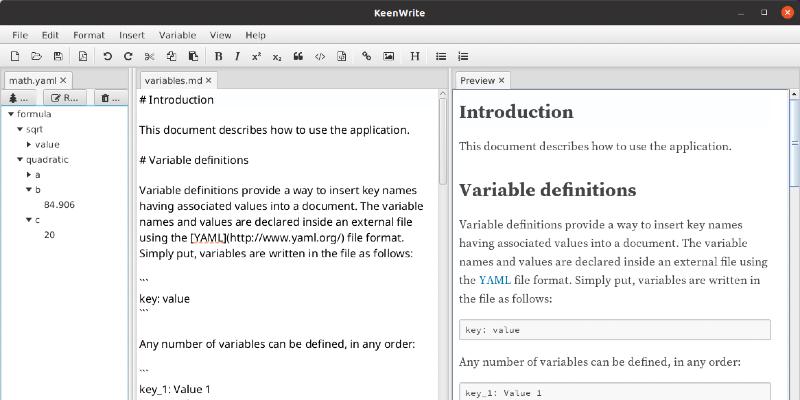Open the Help menu
Image resolution: width=800 pixels, height=400 pixels.
255,35
